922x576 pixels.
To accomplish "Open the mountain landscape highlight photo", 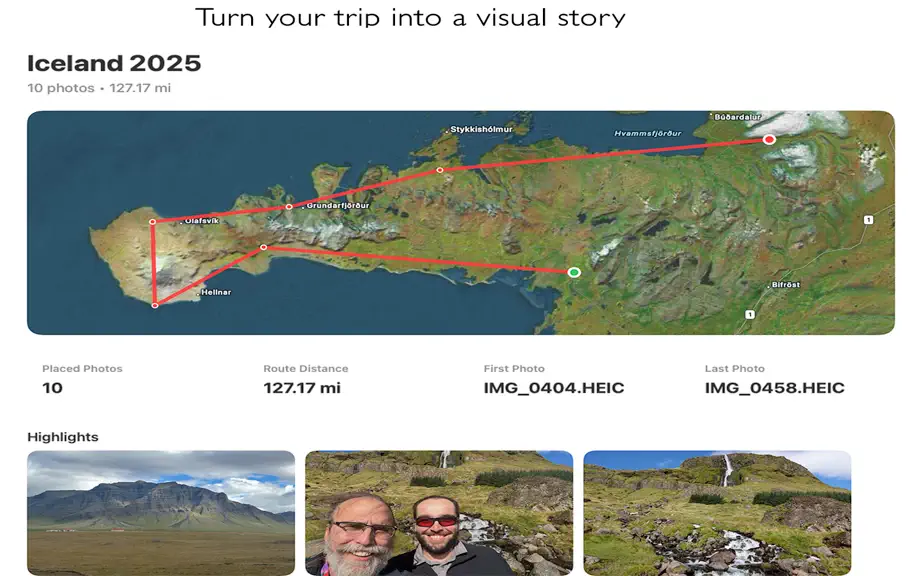I will click(x=161, y=513).
